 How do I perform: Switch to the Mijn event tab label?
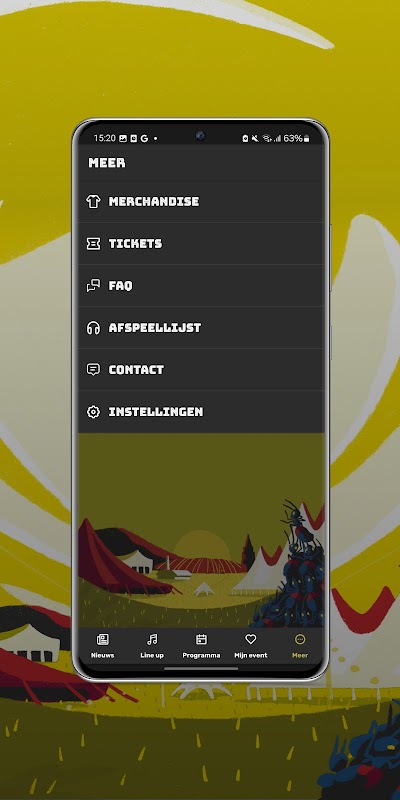click(251, 655)
